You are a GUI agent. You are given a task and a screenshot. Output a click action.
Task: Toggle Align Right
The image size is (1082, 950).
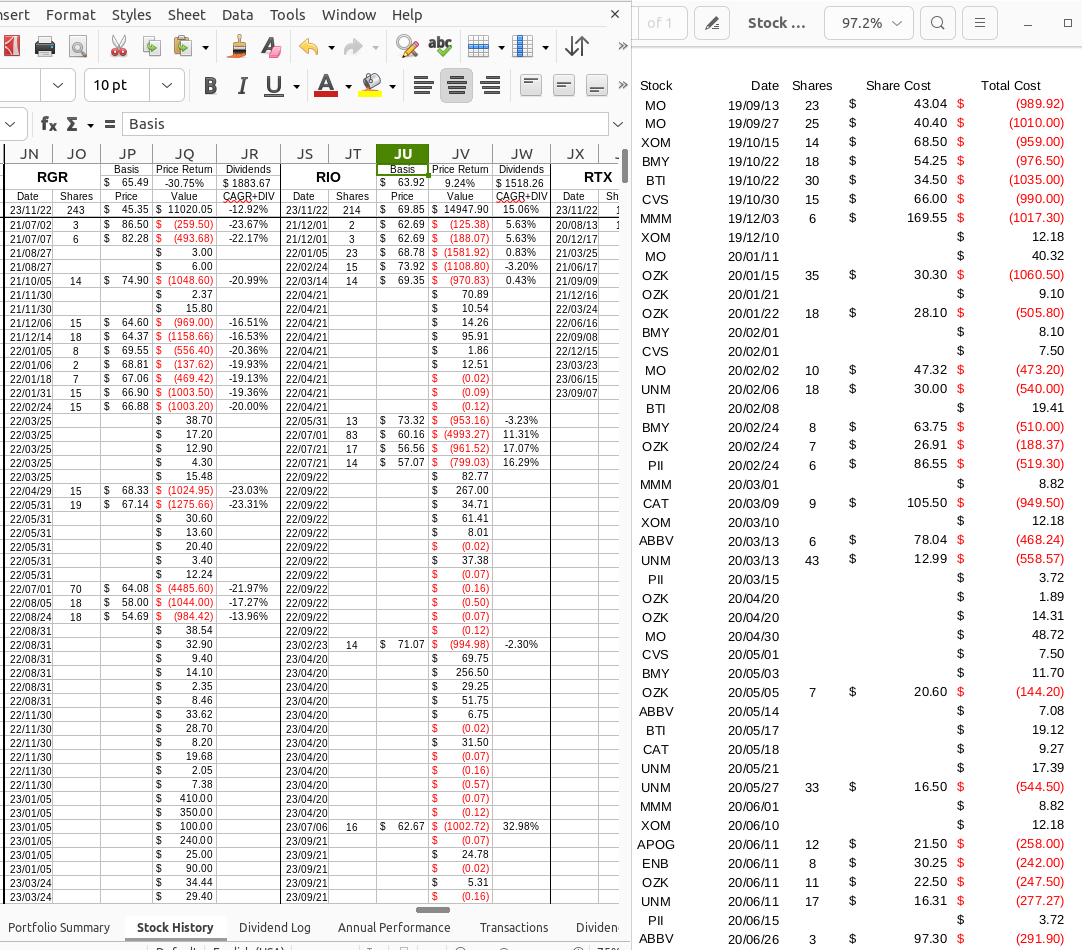coord(490,86)
